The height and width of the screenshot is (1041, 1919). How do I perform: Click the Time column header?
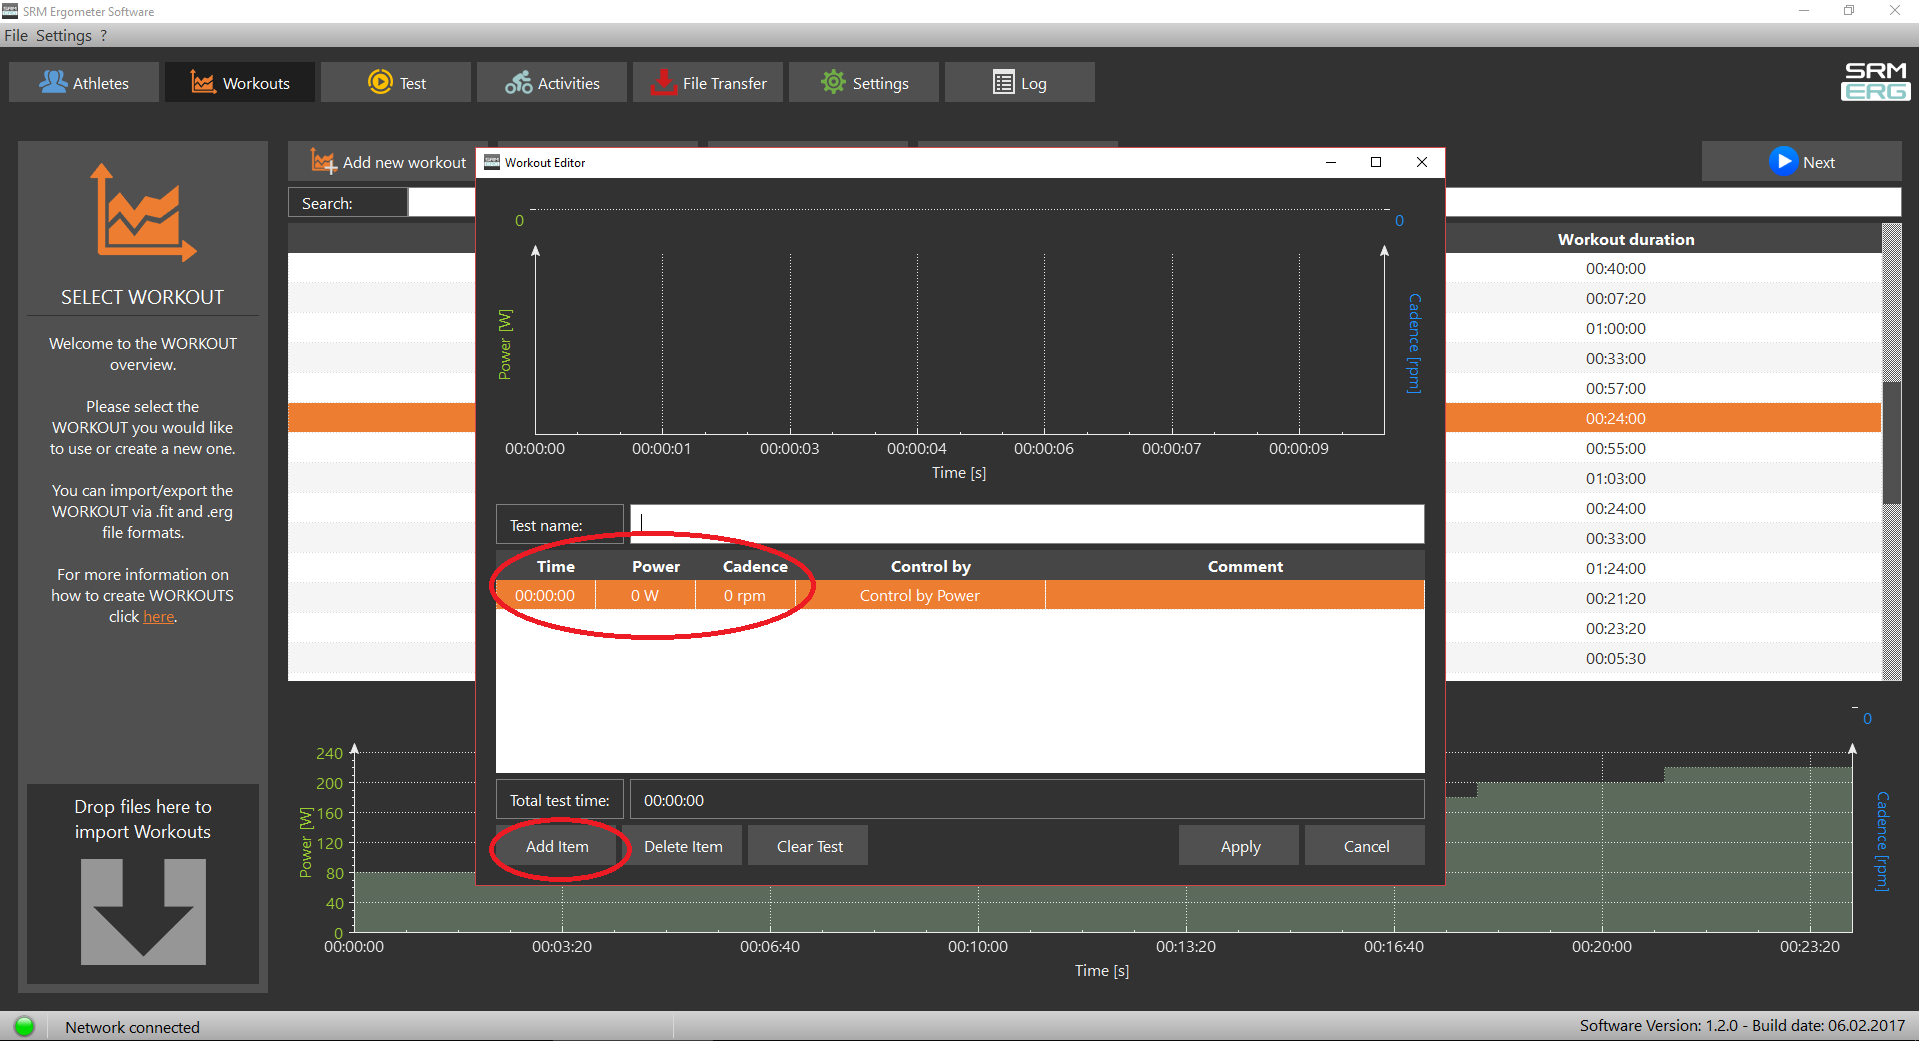pos(556,566)
